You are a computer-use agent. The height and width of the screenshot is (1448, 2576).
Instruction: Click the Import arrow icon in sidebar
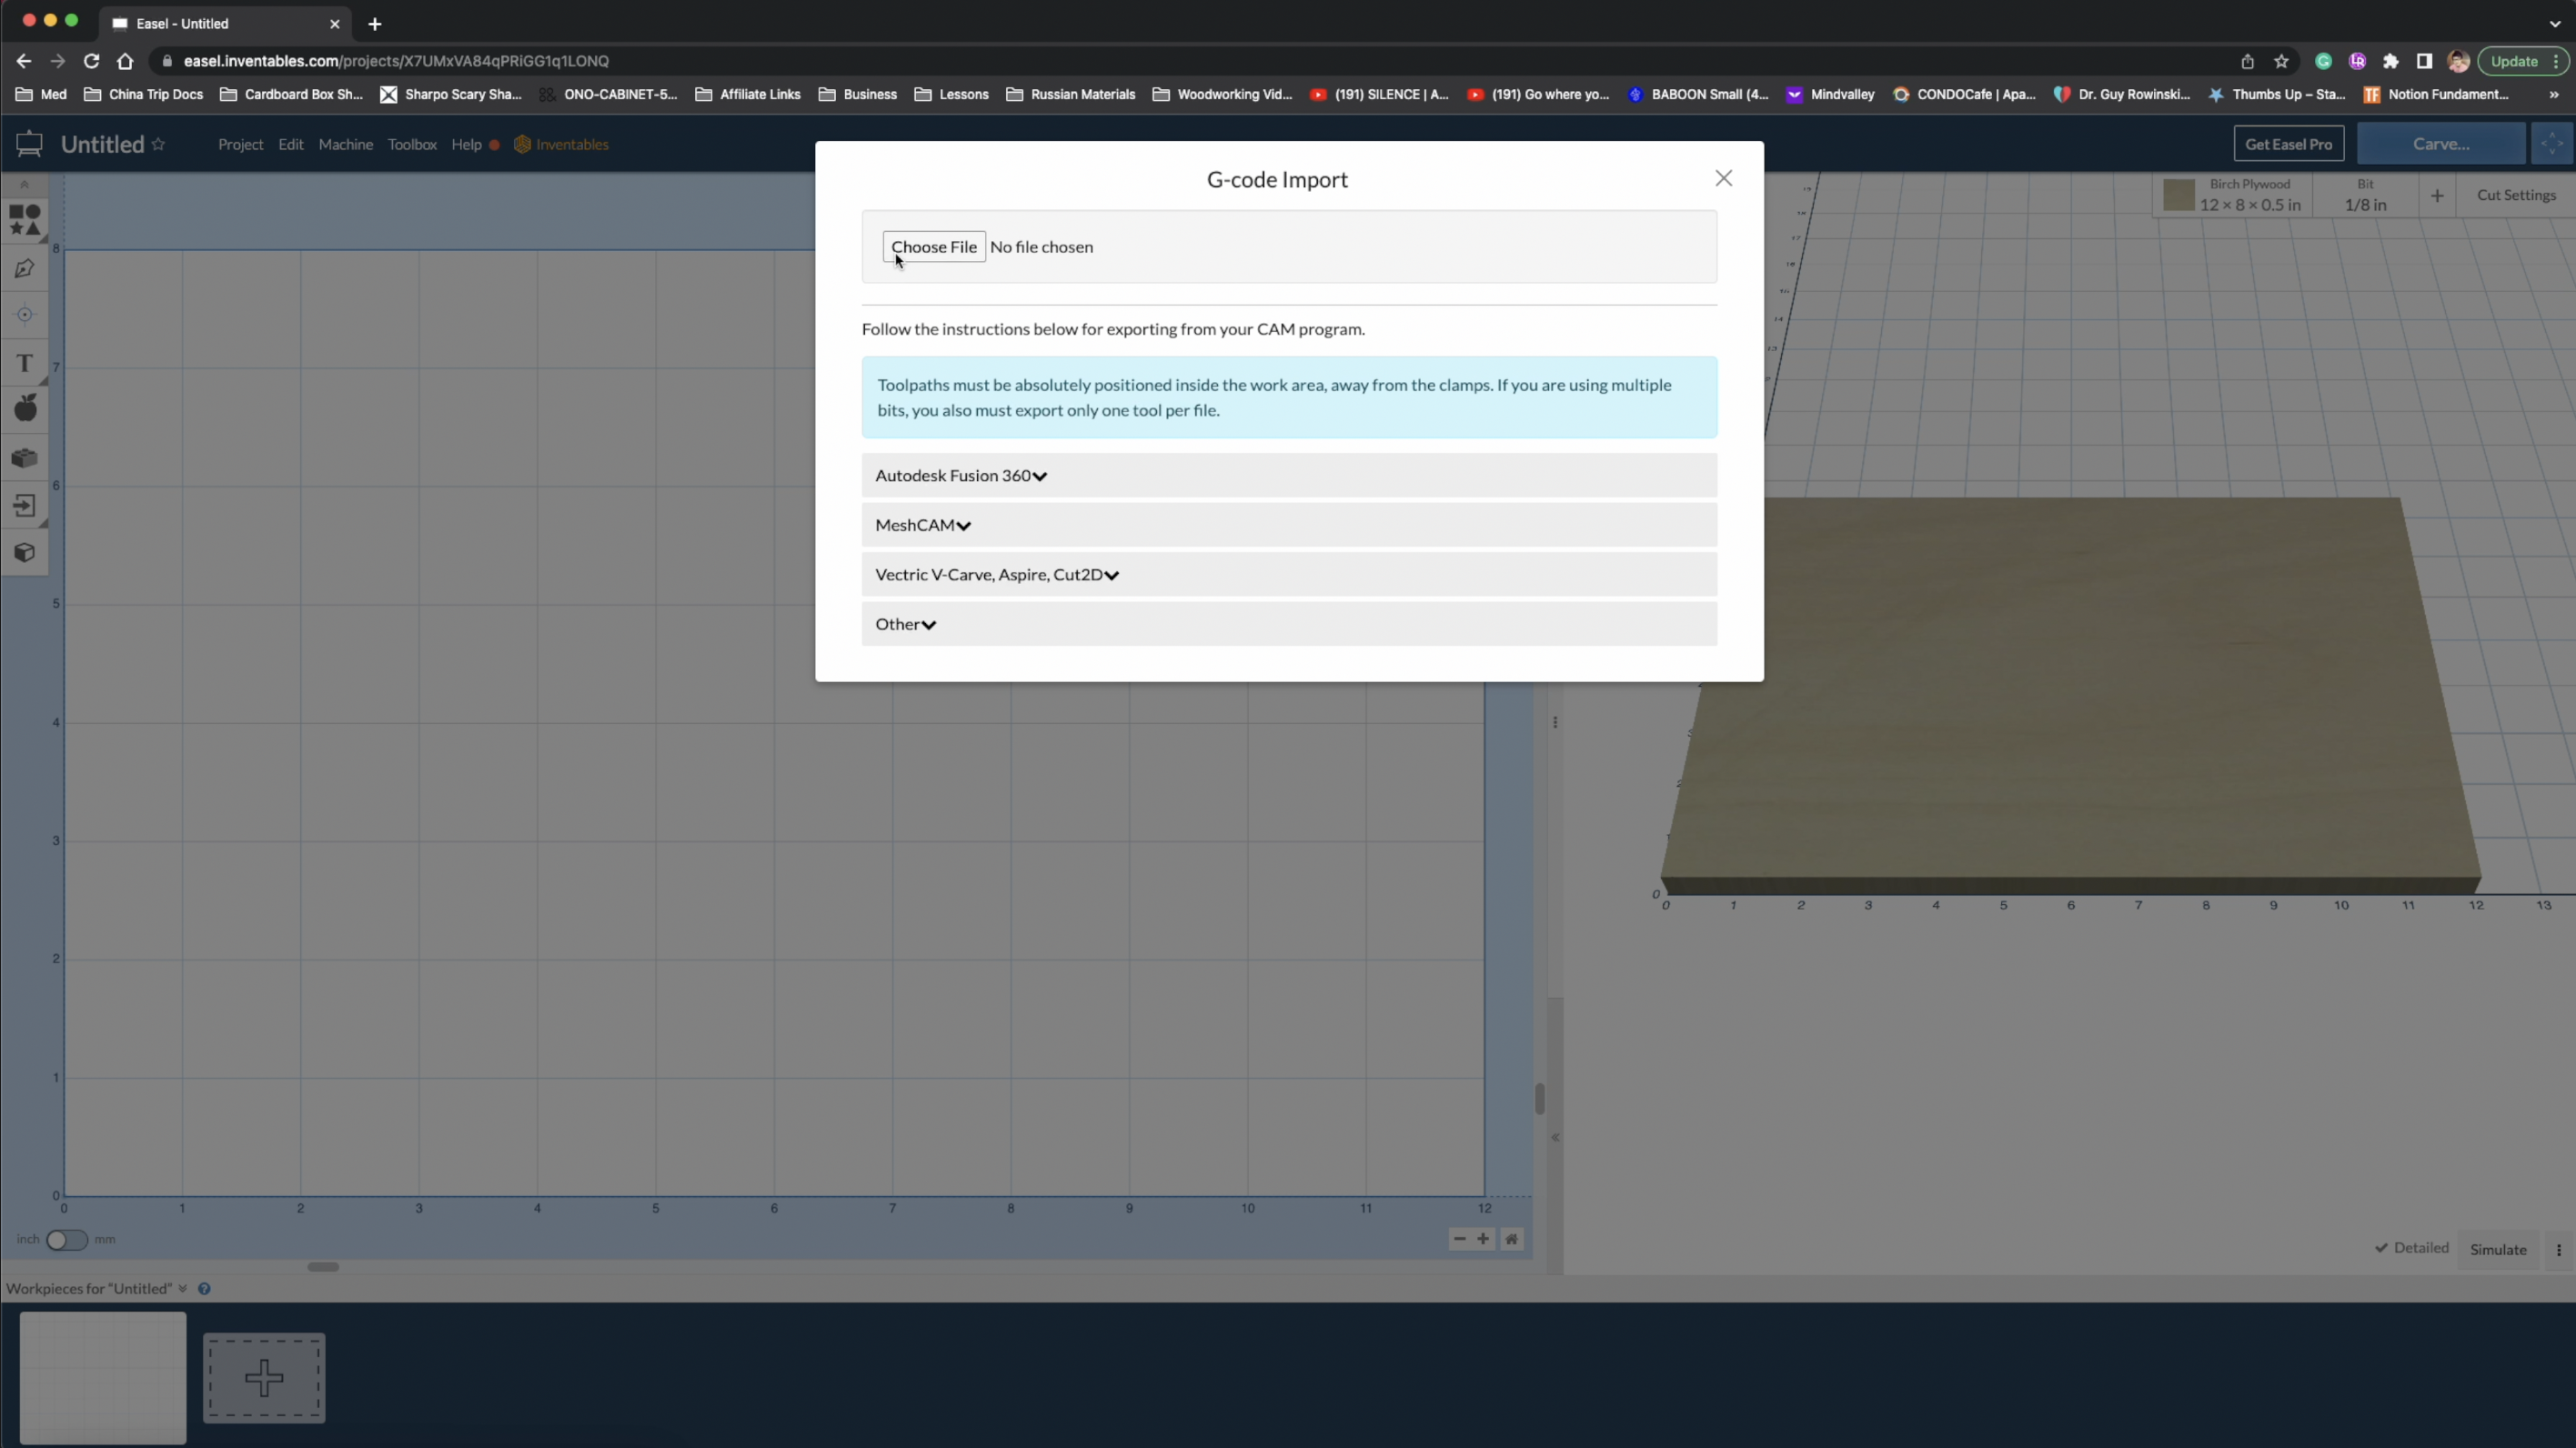pyautogui.click(x=24, y=505)
